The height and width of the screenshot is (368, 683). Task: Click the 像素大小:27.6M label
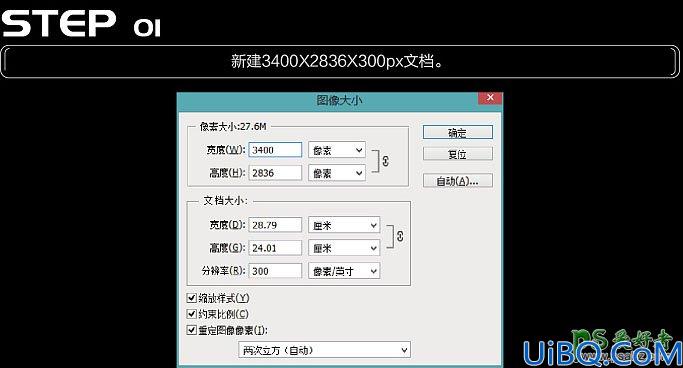pyautogui.click(x=233, y=127)
